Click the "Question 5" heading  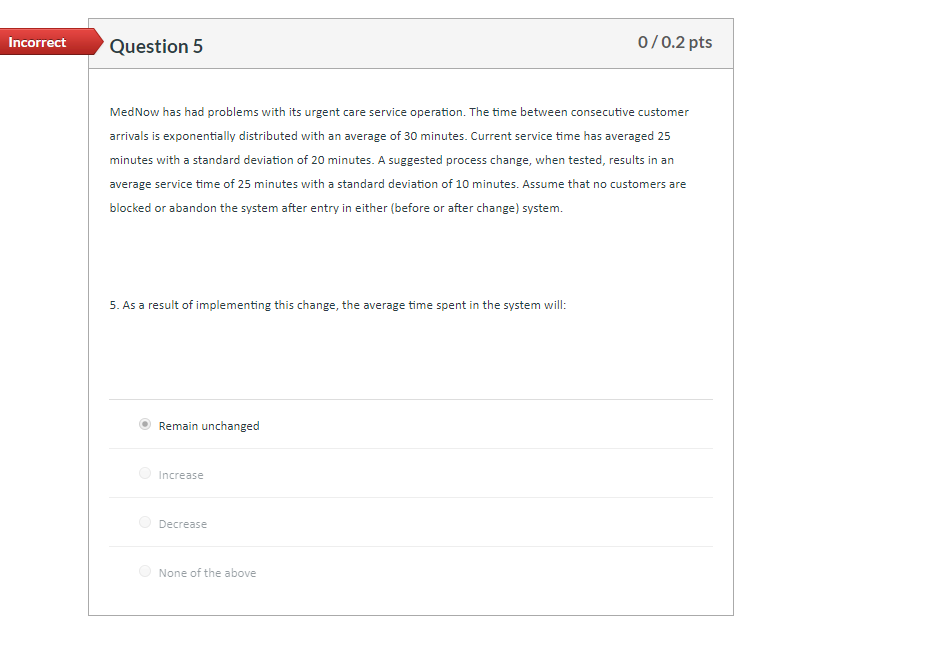click(x=157, y=46)
